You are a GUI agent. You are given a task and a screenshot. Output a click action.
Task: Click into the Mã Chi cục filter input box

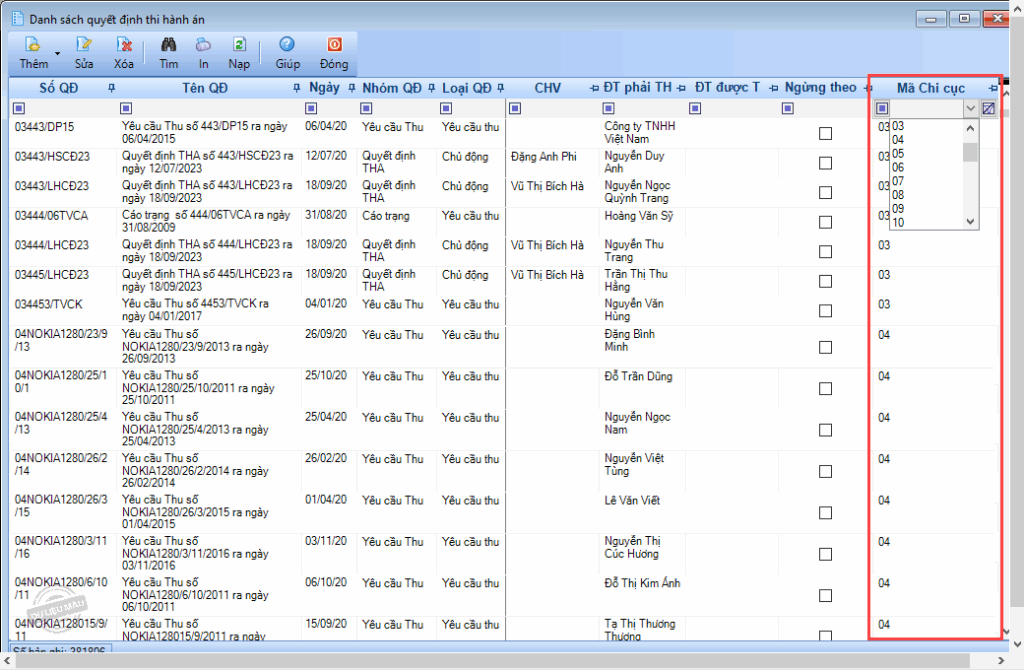(x=926, y=108)
